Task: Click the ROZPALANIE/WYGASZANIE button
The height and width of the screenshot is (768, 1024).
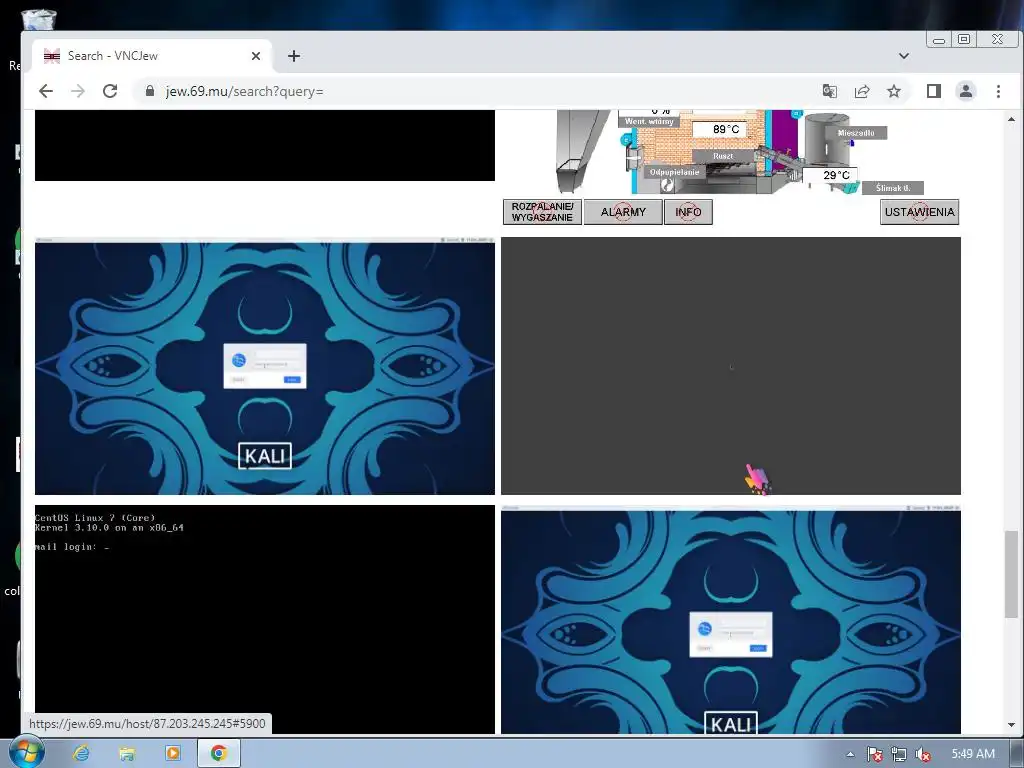Action: (x=542, y=212)
